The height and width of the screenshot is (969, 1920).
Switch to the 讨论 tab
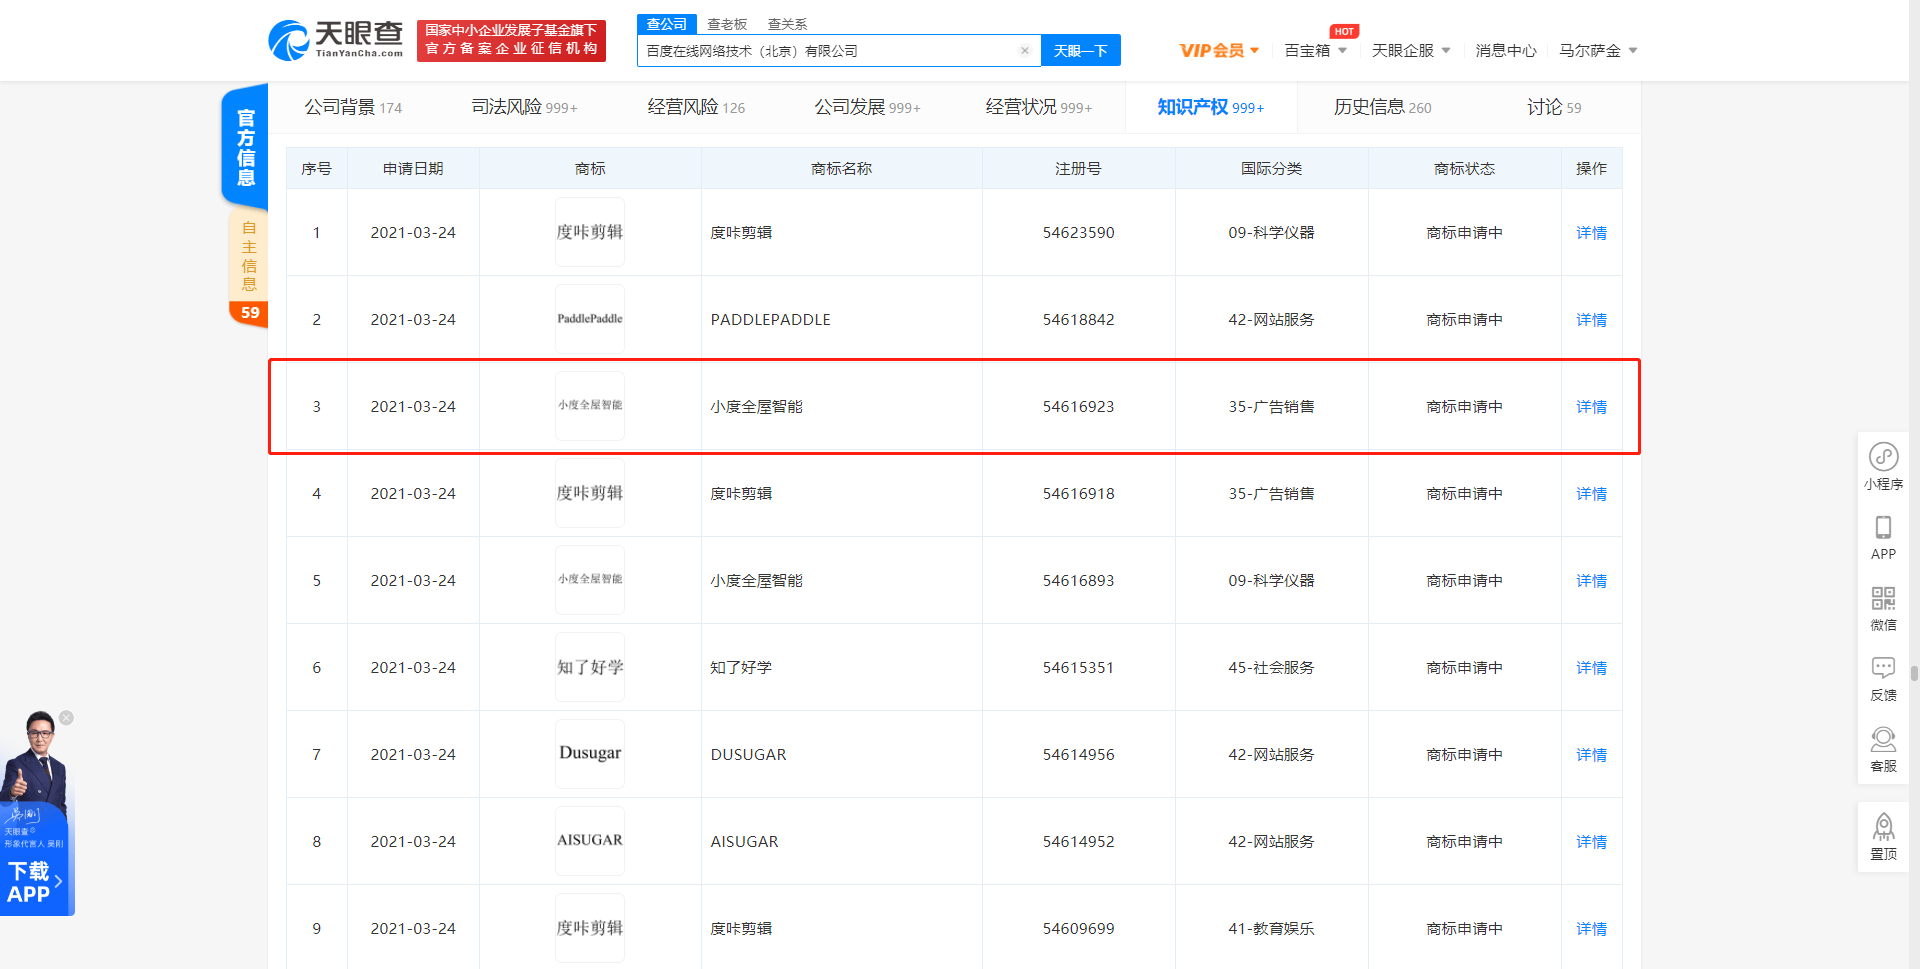pos(1554,107)
